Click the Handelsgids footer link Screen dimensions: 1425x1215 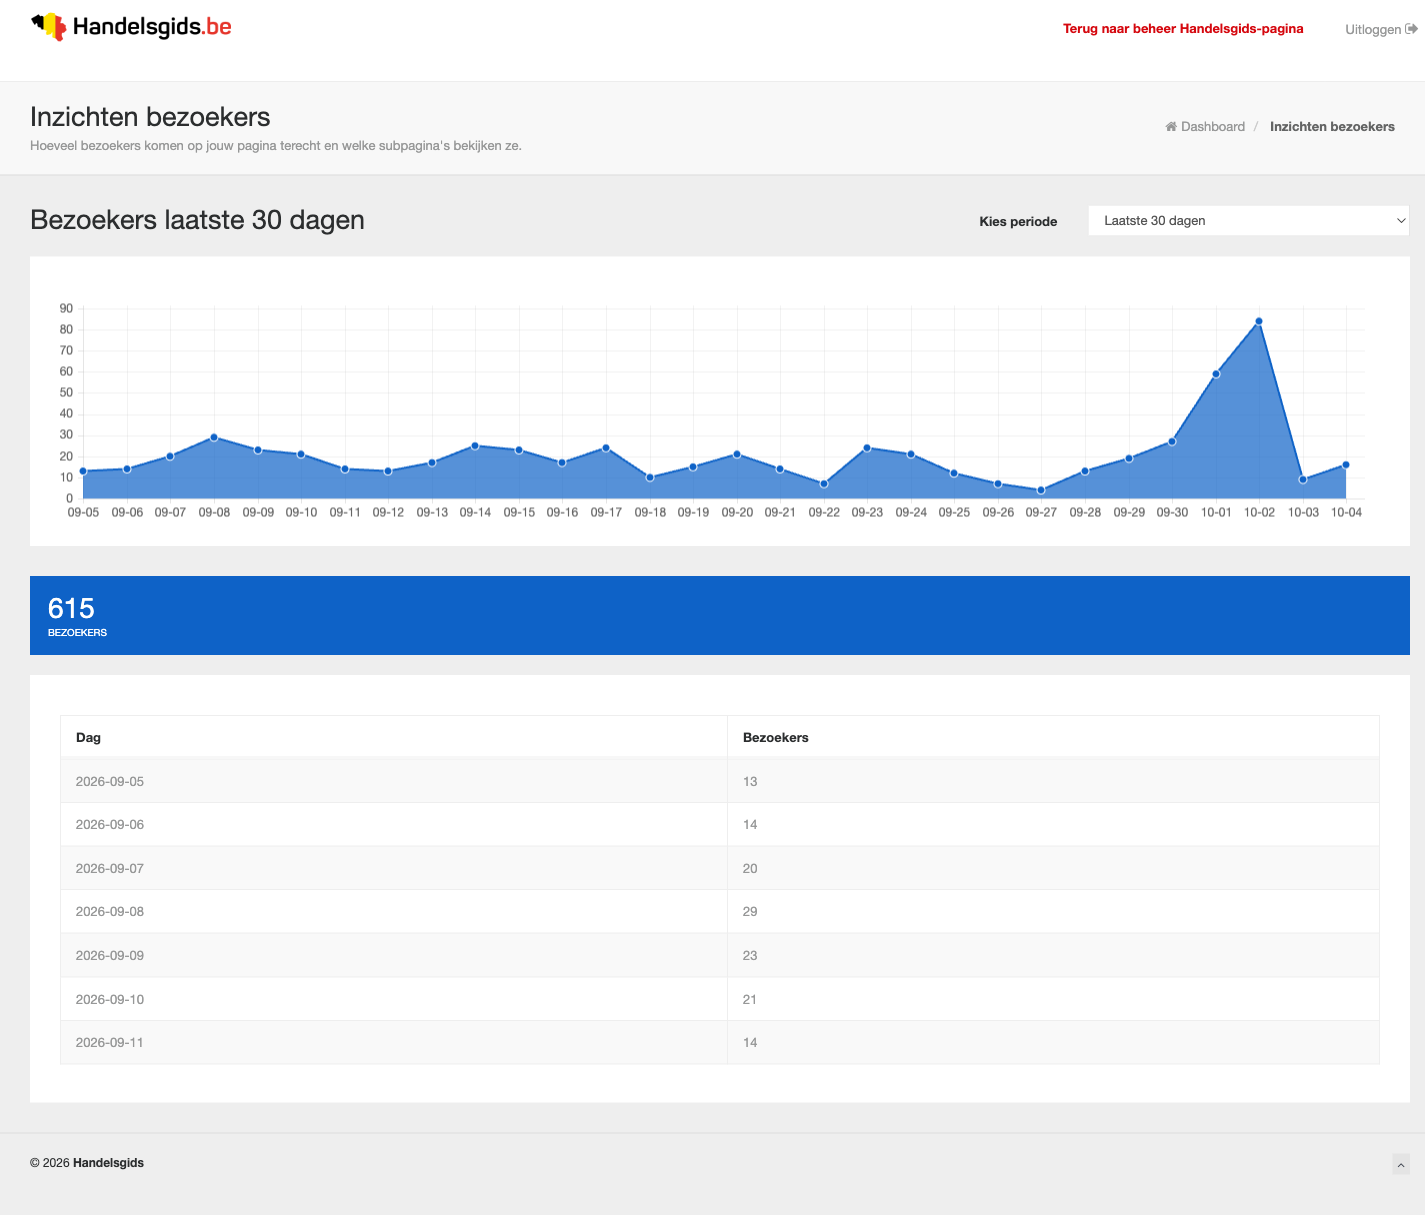click(108, 1163)
